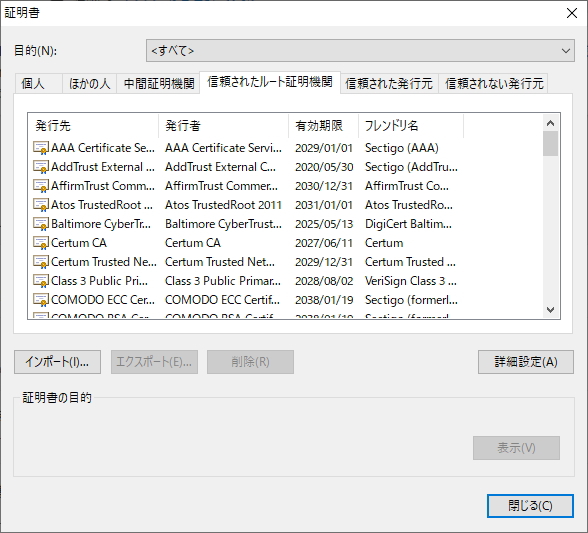Click certificate icon for Class 3 Public row
This screenshot has width=588, height=533.
click(41, 281)
